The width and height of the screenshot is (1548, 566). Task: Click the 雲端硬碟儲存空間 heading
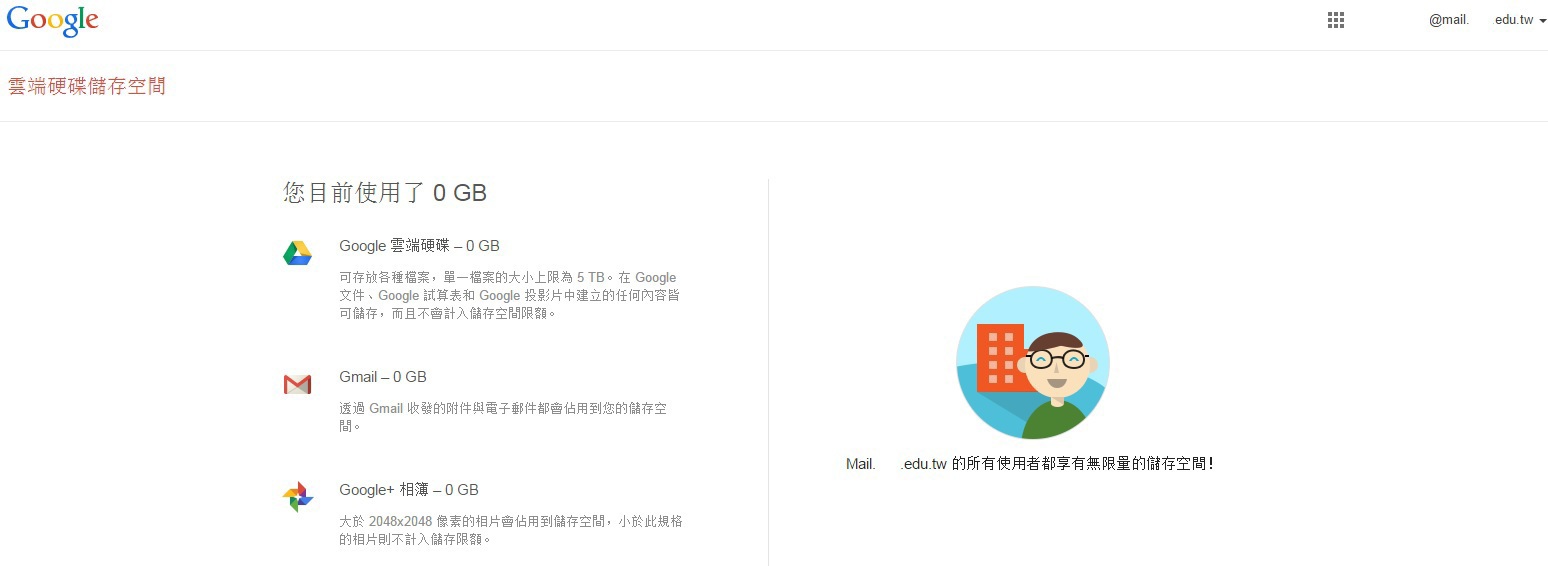pyautogui.click(x=87, y=86)
